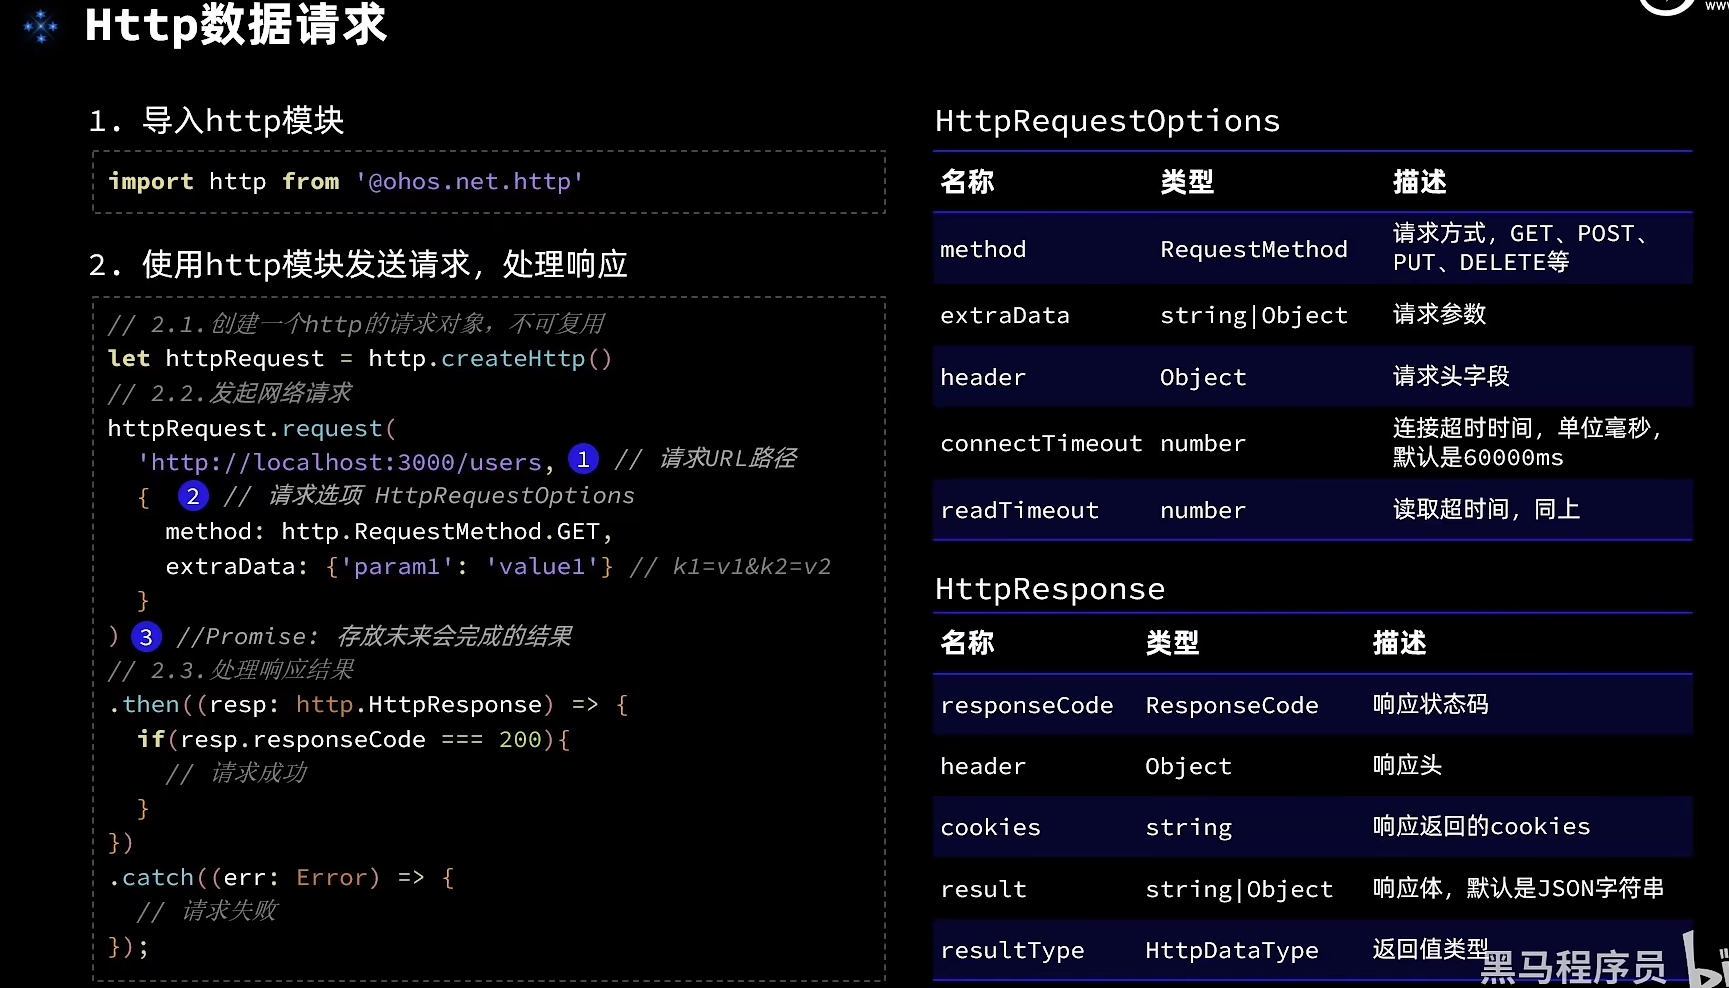Click the extraData row name in table
The width and height of the screenshot is (1729, 988).
pos(1004,316)
